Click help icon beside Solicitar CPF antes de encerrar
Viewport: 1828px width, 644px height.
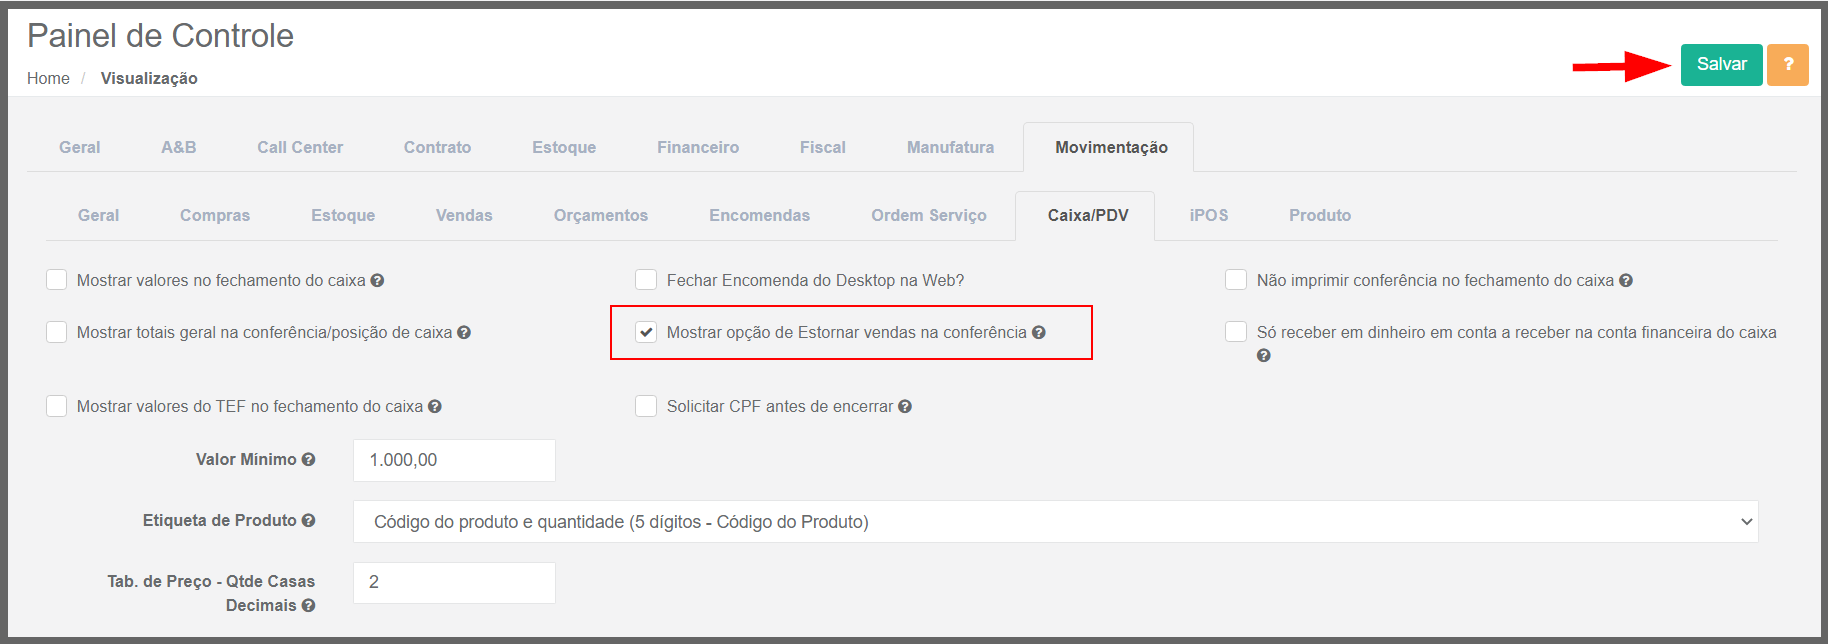[x=905, y=407]
